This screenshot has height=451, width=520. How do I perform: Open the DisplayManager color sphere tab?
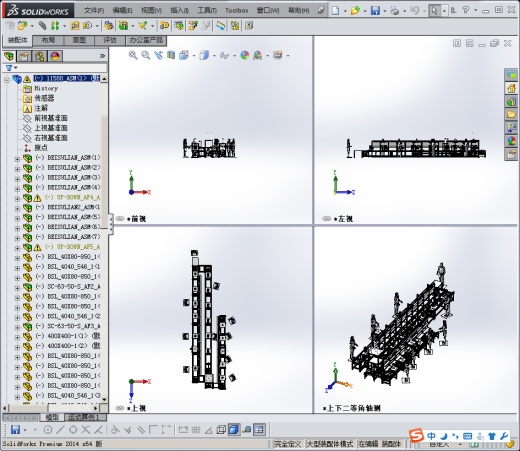tap(55, 56)
